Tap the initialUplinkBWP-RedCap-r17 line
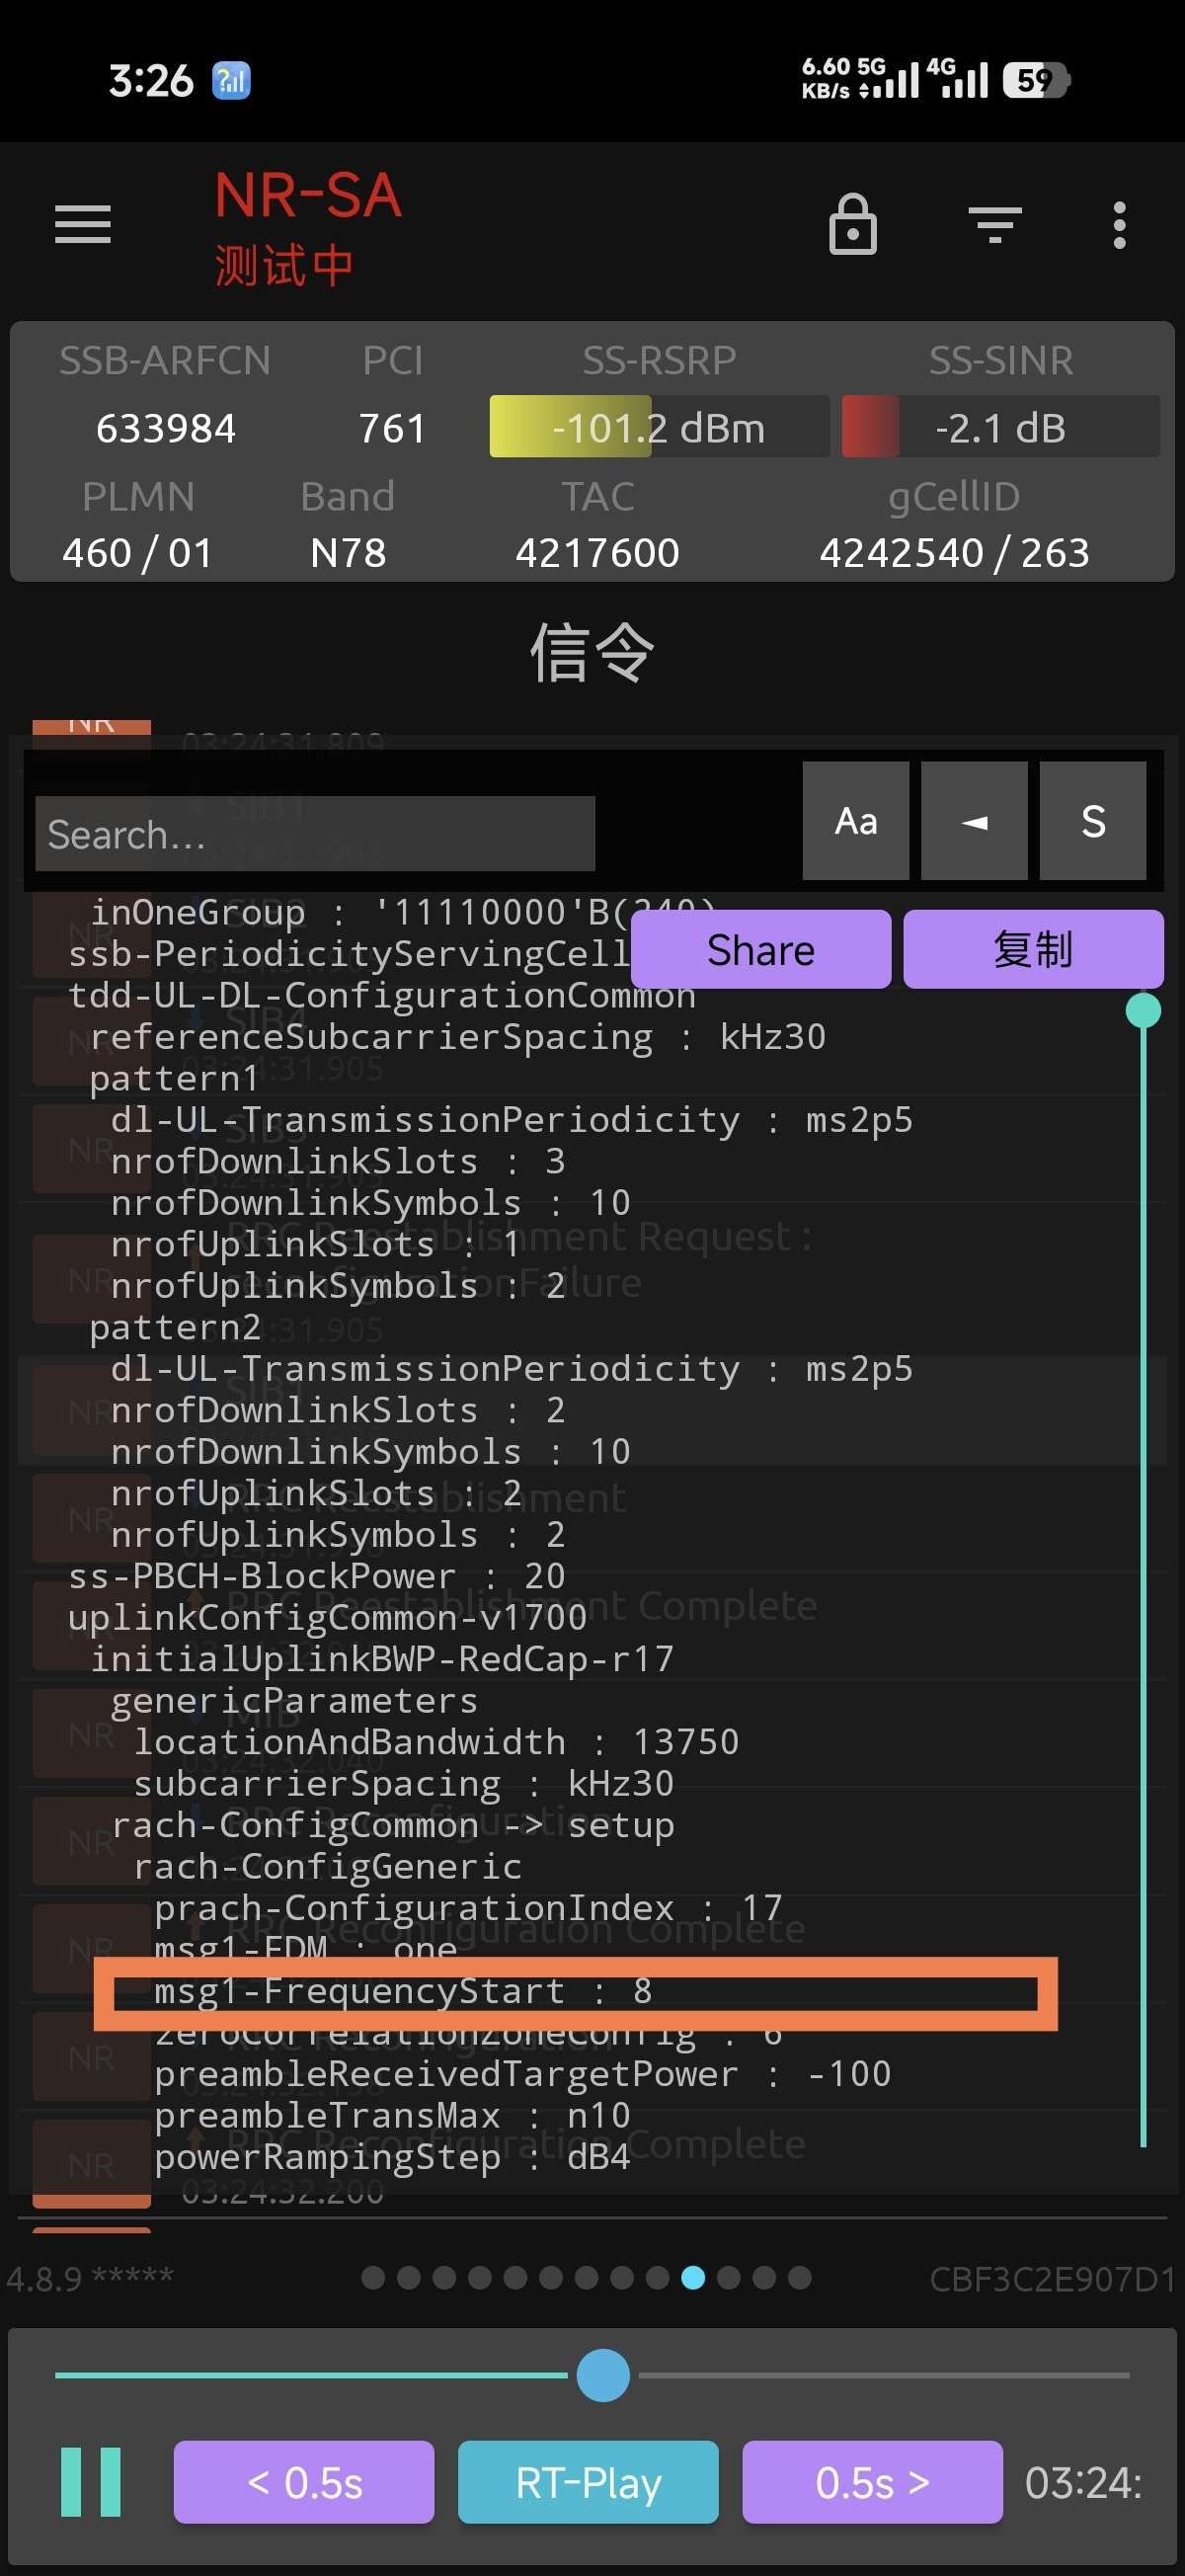This screenshot has width=1185, height=2576. point(382,1659)
